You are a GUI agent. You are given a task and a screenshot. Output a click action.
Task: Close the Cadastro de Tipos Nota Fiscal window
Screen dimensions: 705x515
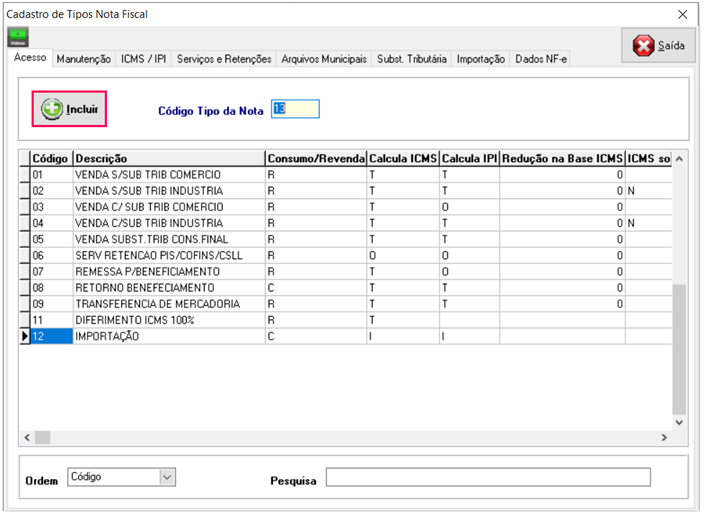tap(683, 14)
